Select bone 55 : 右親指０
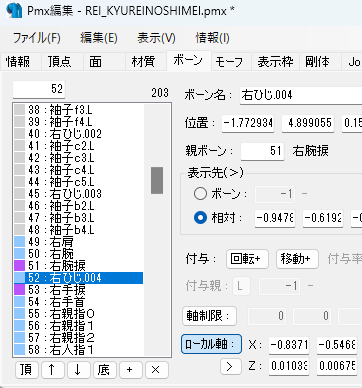 point(79,314)
